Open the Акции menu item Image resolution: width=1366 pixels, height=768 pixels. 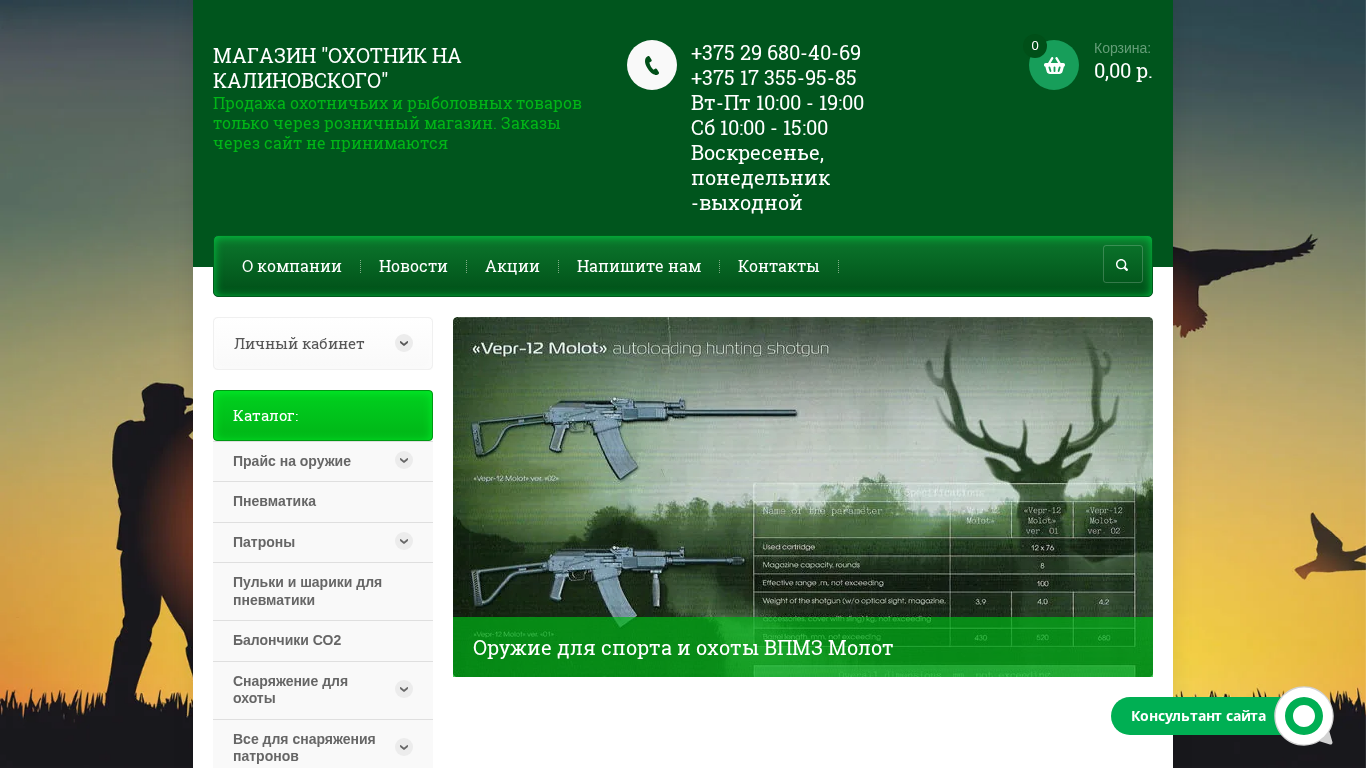coord(512,266)
